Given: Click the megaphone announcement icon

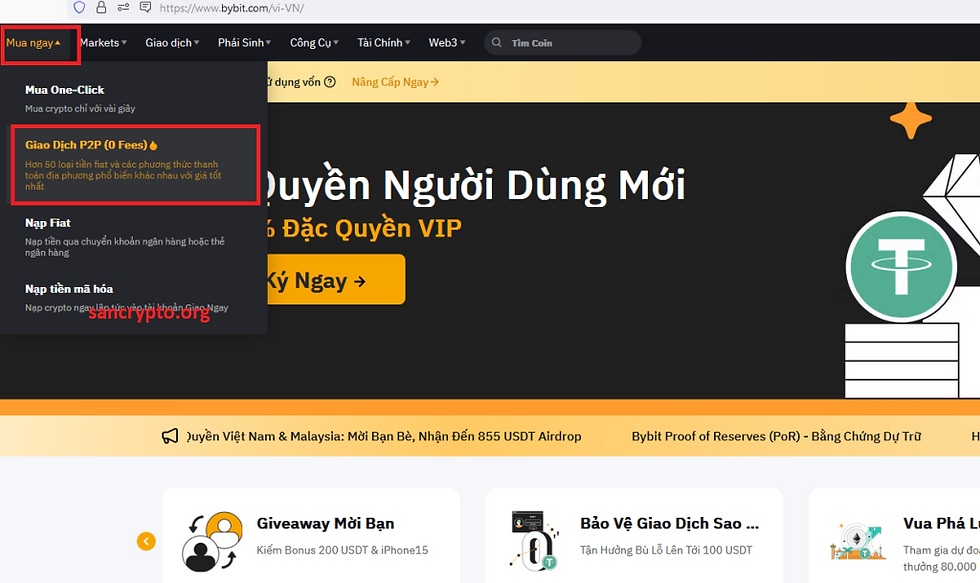Looking at the screenshot, I should click(170, 436).
